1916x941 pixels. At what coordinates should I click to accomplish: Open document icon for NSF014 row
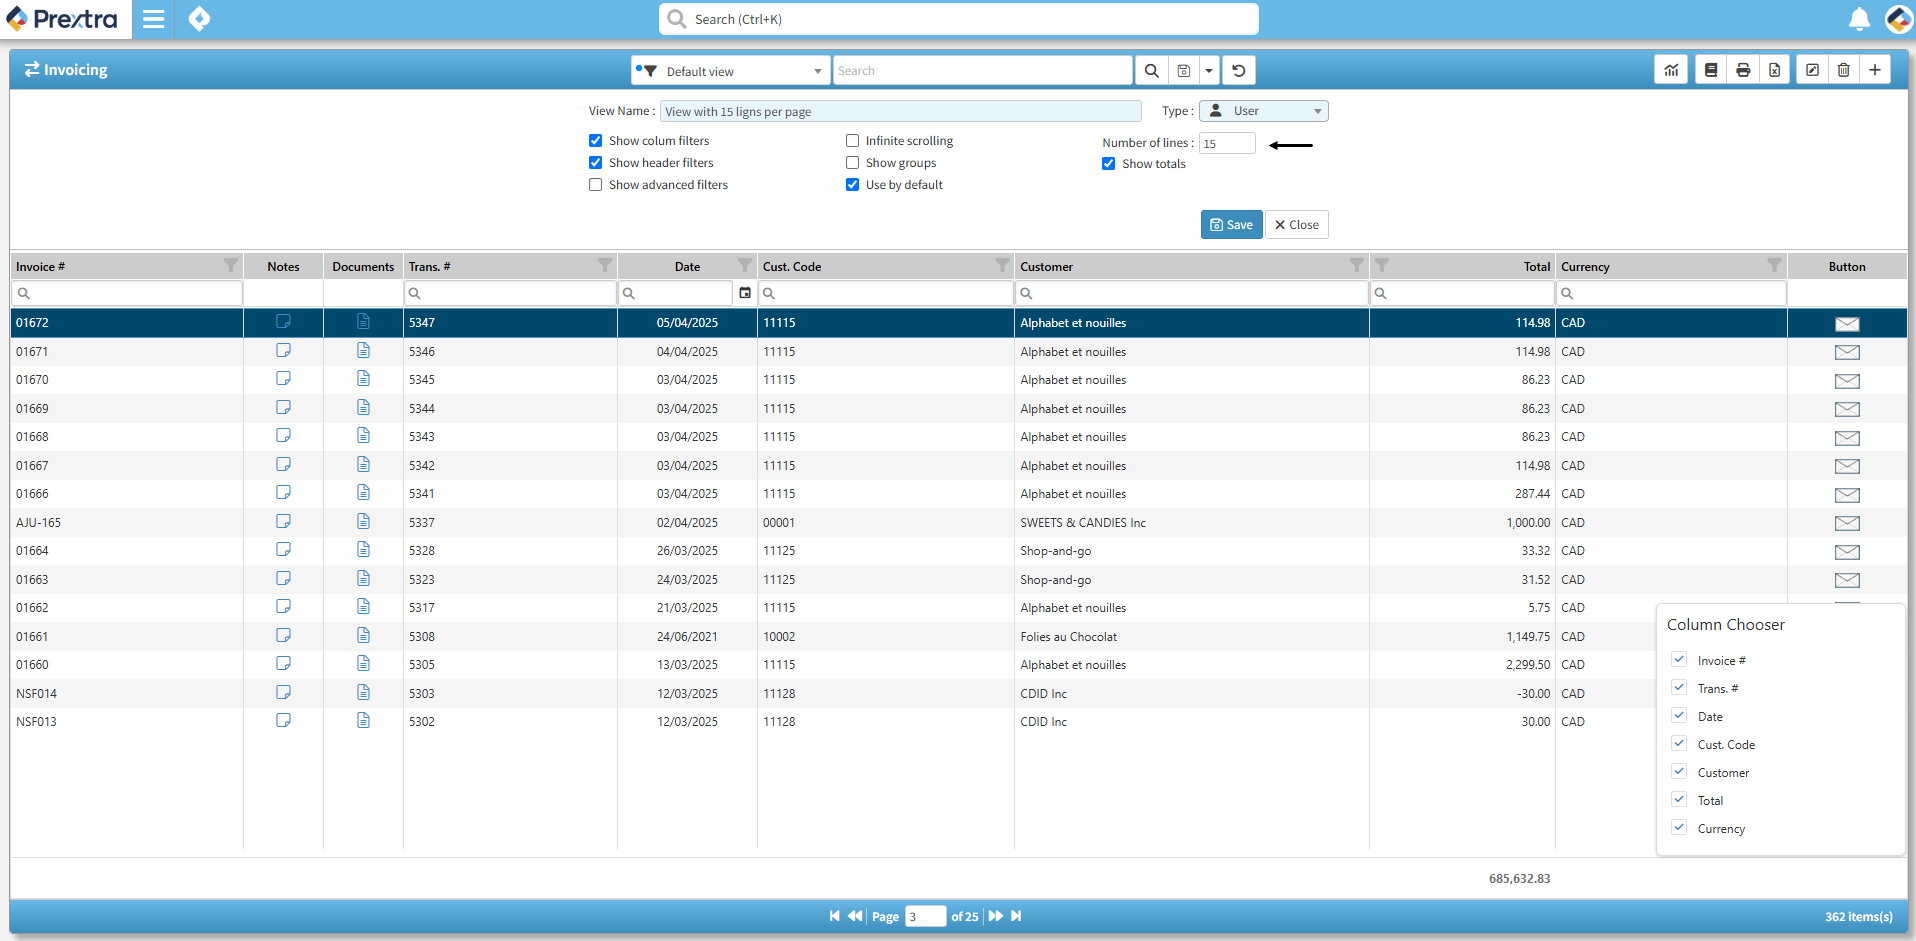pos(363,692)
